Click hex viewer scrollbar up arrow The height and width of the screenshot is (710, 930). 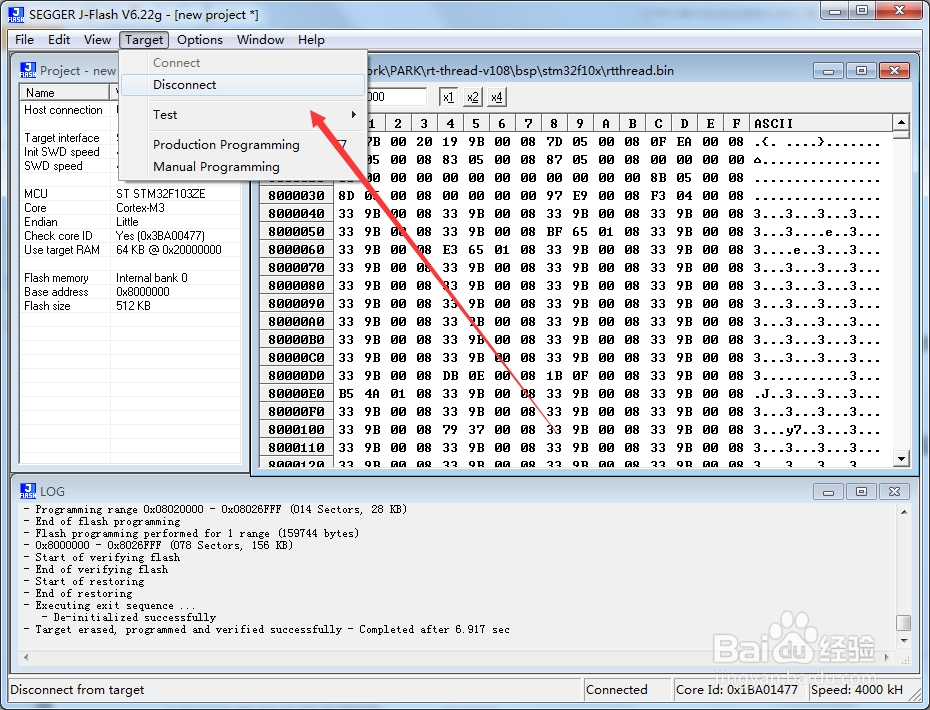tap(901, 123)
